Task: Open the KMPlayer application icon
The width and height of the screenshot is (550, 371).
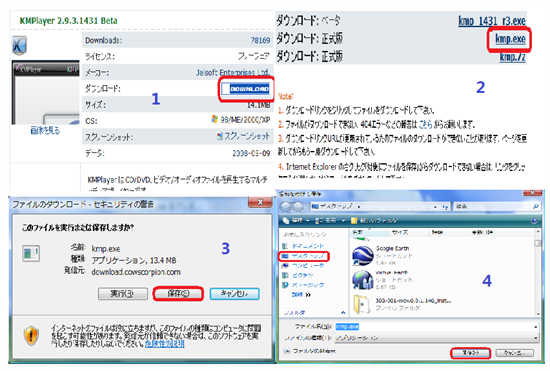Action: click(x=19, y=46)
